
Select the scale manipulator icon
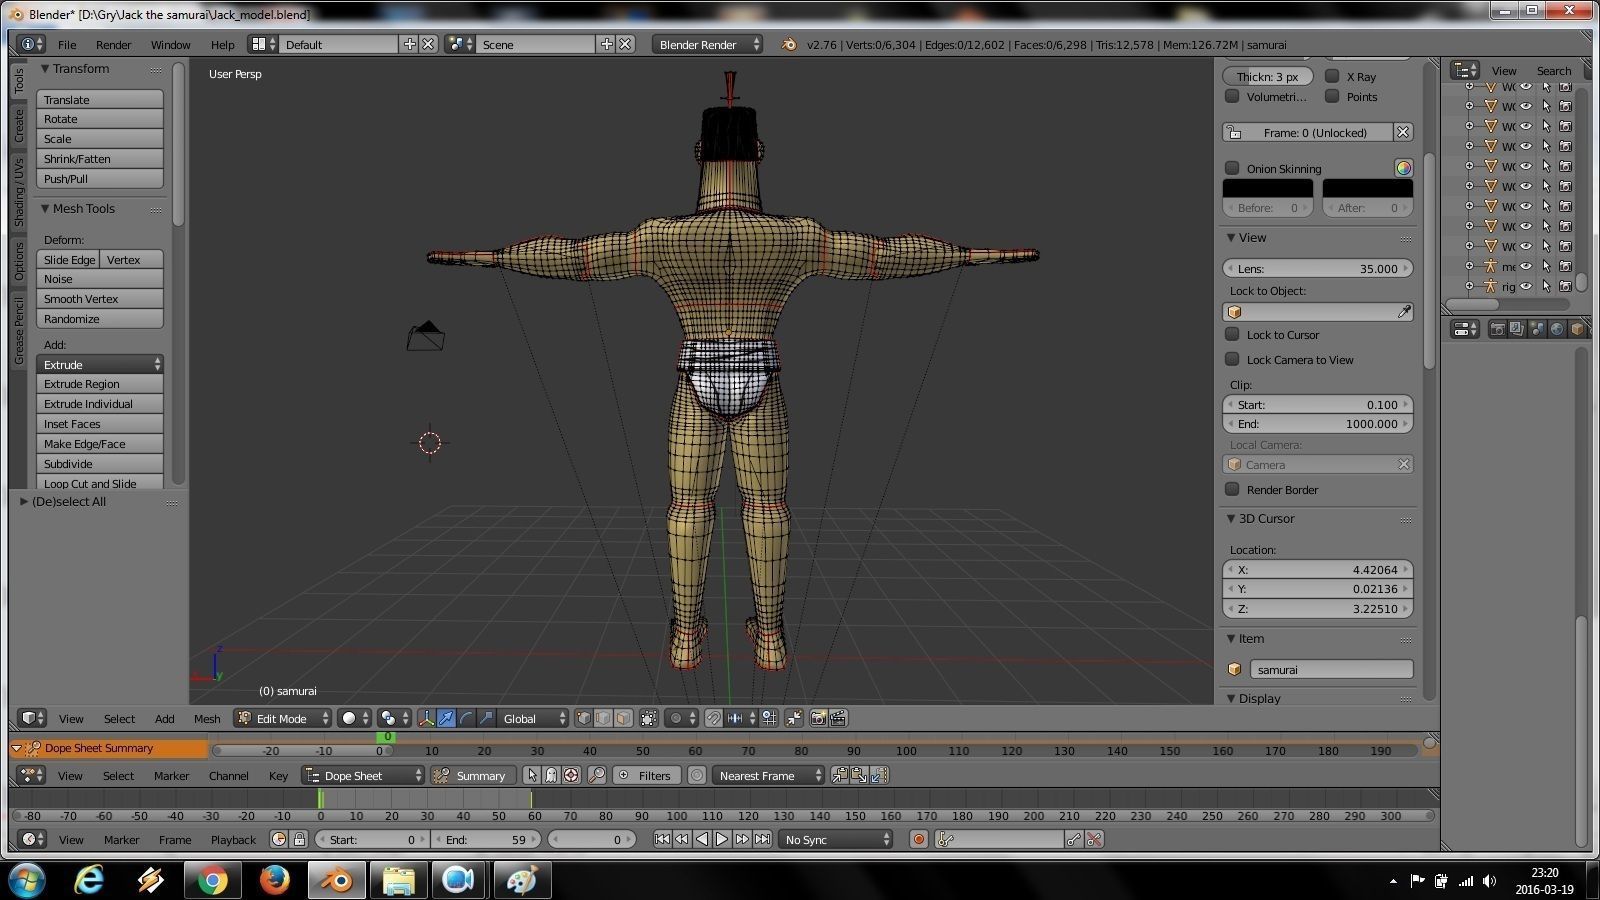coord(486,718)
